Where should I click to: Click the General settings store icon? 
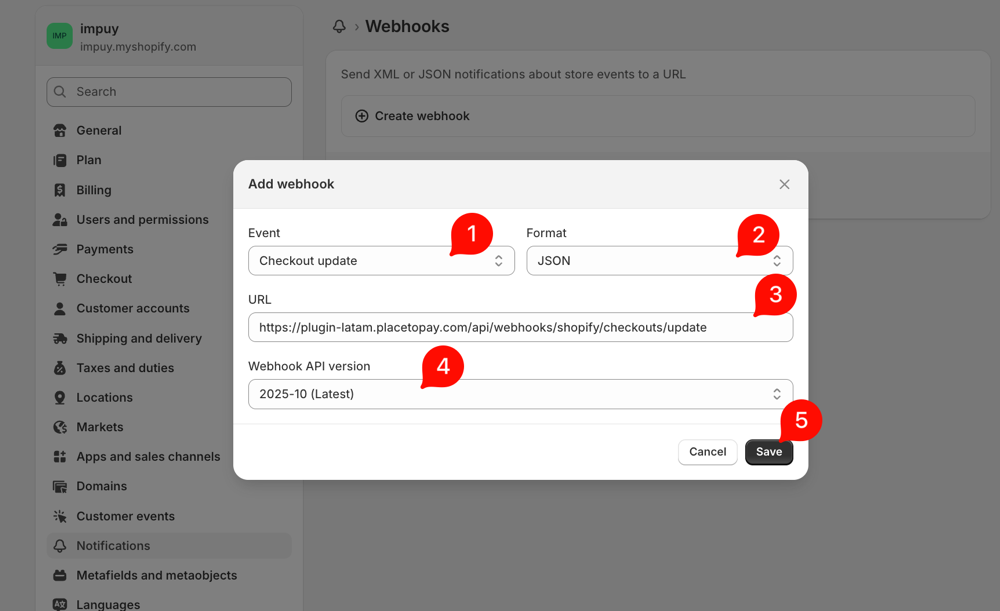60,131
